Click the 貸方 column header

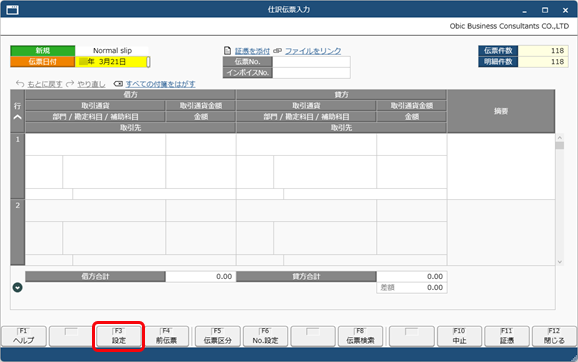coord(341,95)
